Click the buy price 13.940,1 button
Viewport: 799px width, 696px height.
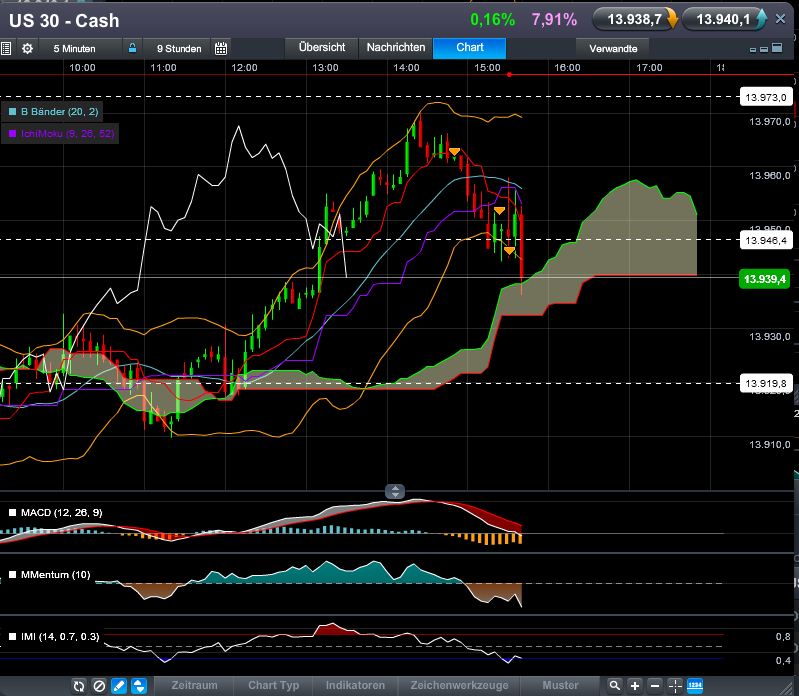coord(724,19)
